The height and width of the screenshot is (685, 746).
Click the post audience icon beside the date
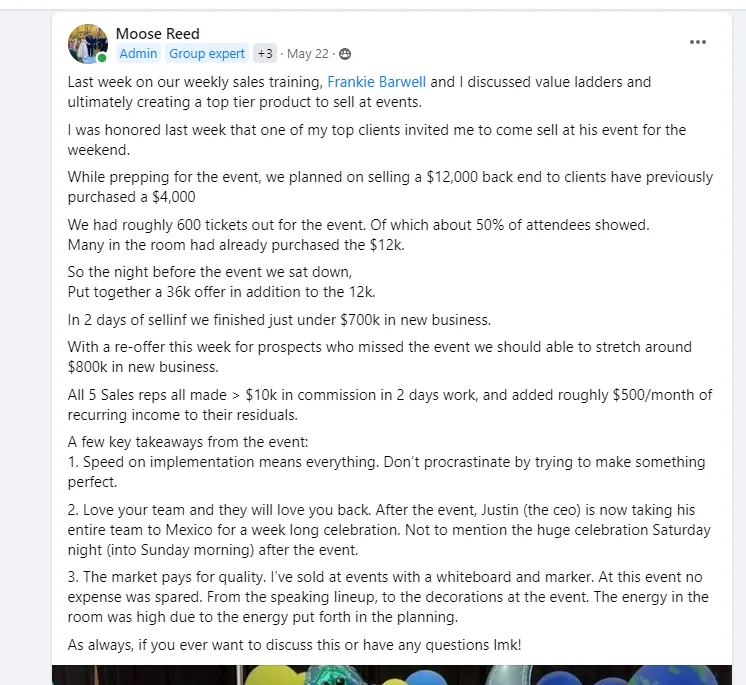coord(345,54)
